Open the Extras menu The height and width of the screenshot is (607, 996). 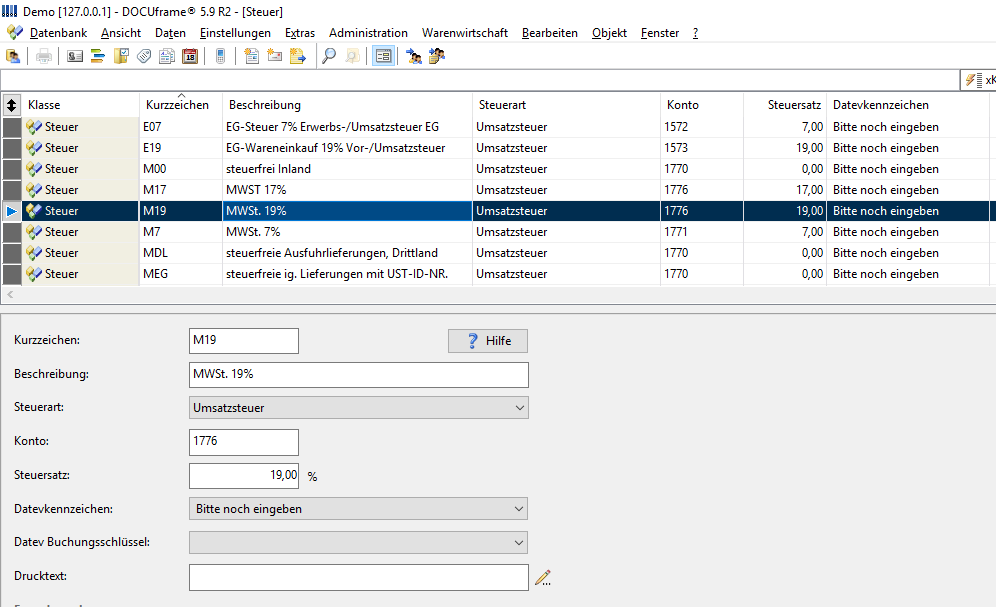click(x=300, y=33)
